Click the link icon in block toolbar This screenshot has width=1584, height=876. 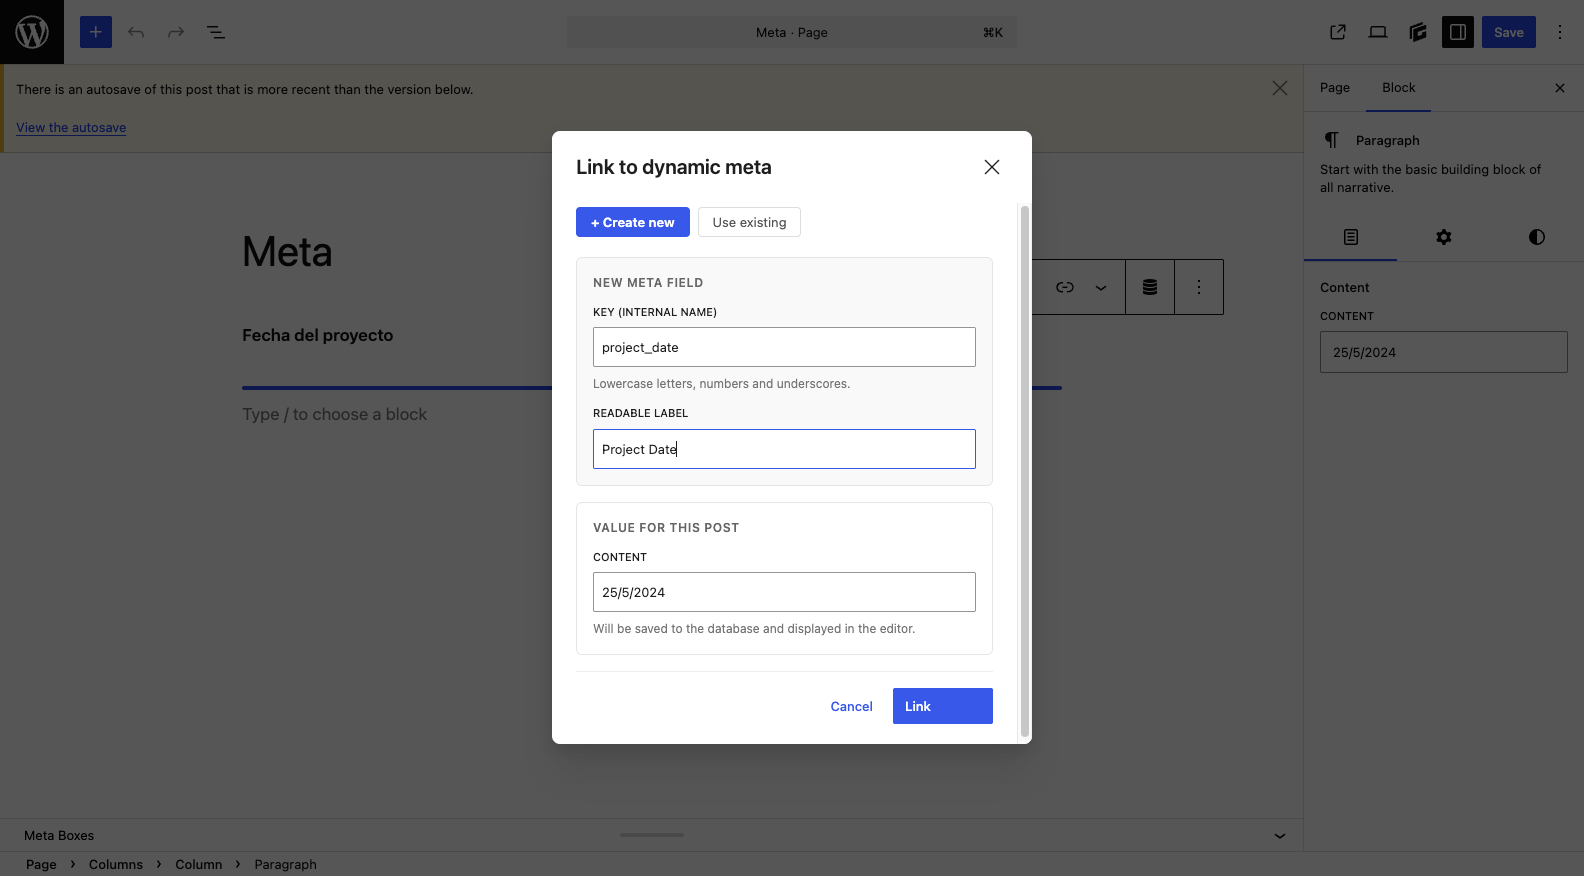1065,287
